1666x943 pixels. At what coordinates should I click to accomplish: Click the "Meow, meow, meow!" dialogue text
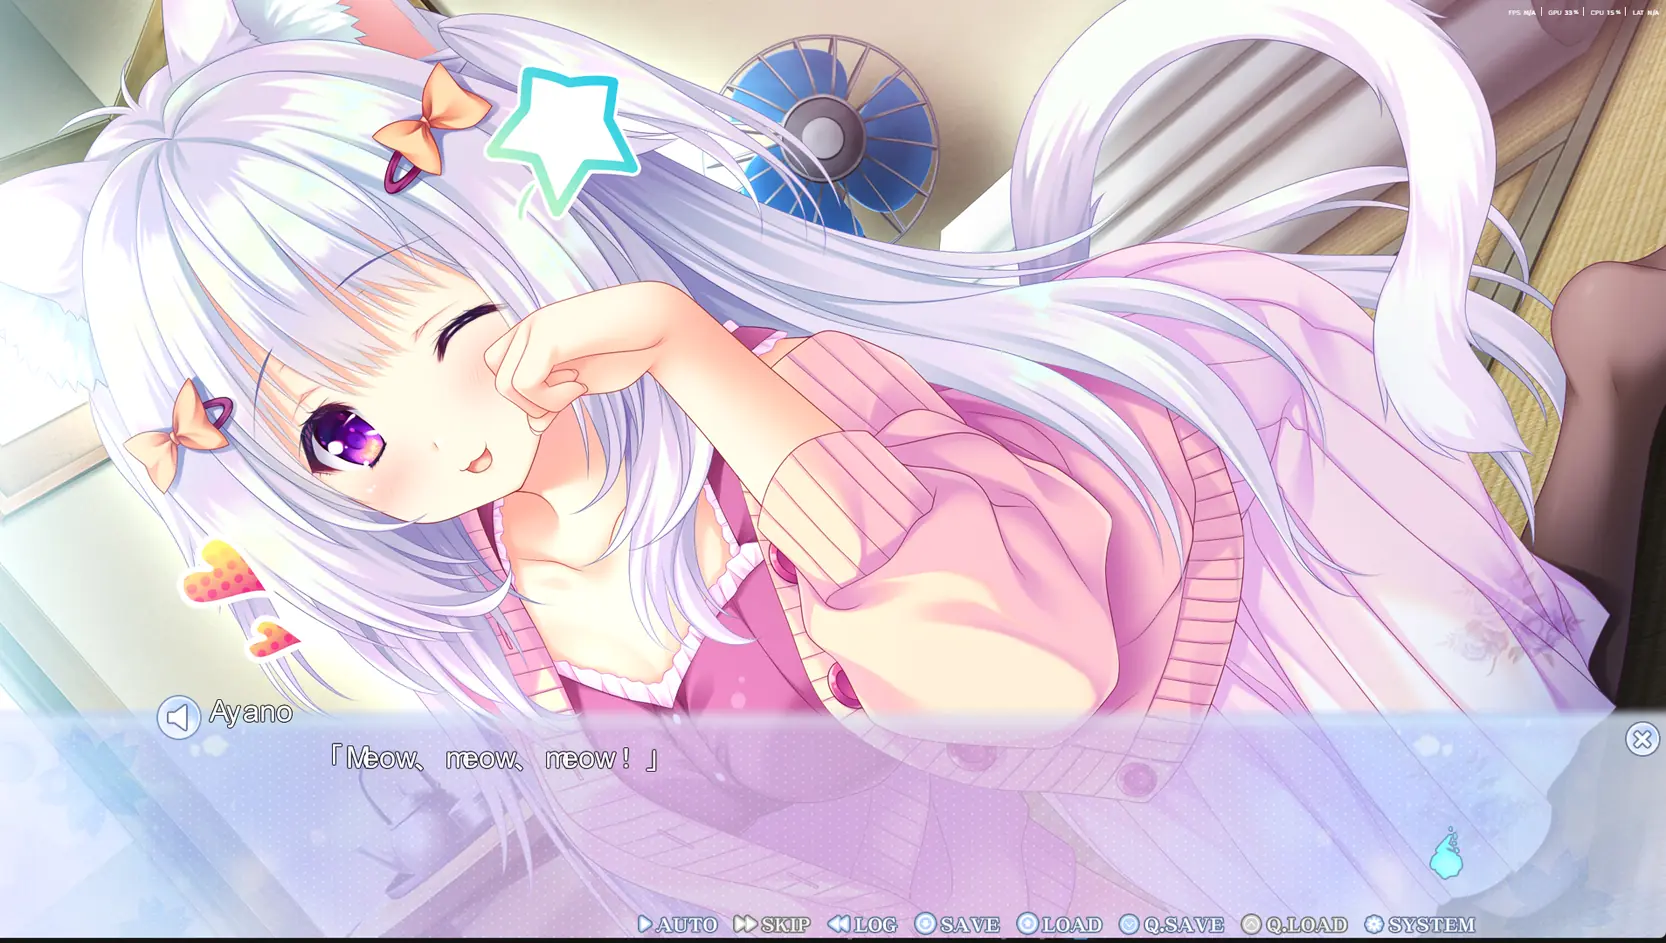pyautogui.click(x=492, y=759)
